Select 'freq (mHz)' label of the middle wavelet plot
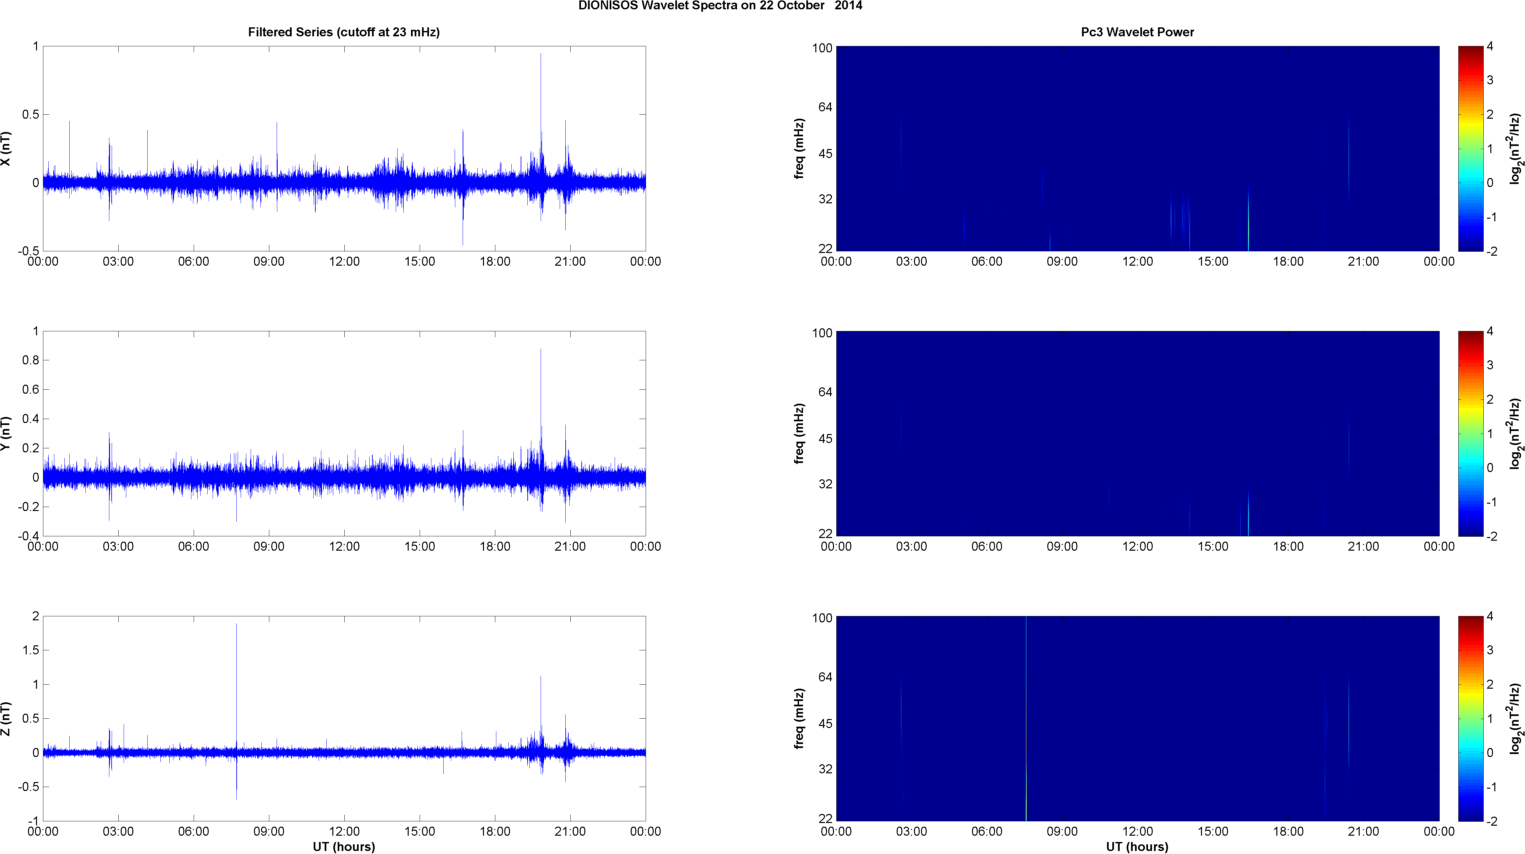The width and height of the screenshot is (1525, 854). pos(800,433)
